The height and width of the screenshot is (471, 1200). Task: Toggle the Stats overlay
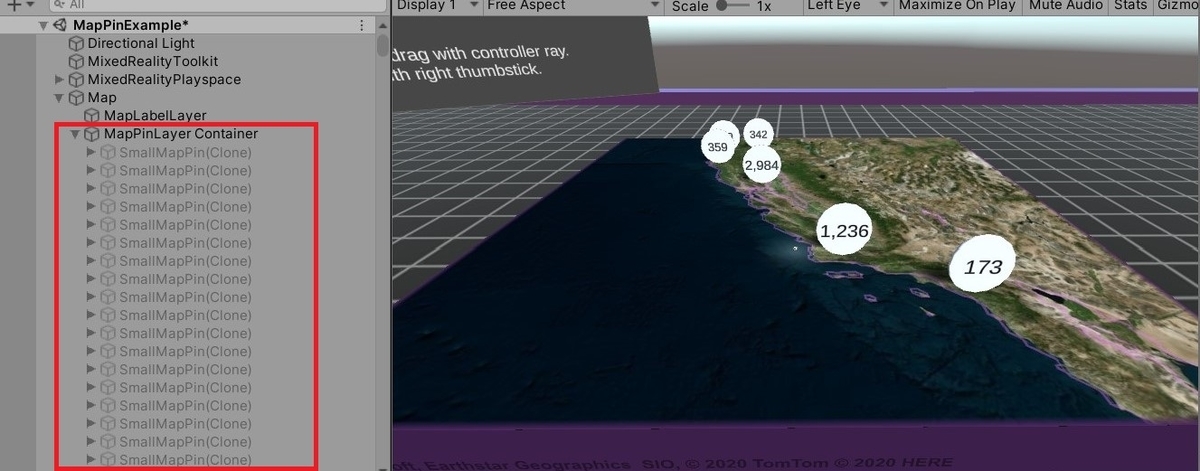tap(1130, 5)
